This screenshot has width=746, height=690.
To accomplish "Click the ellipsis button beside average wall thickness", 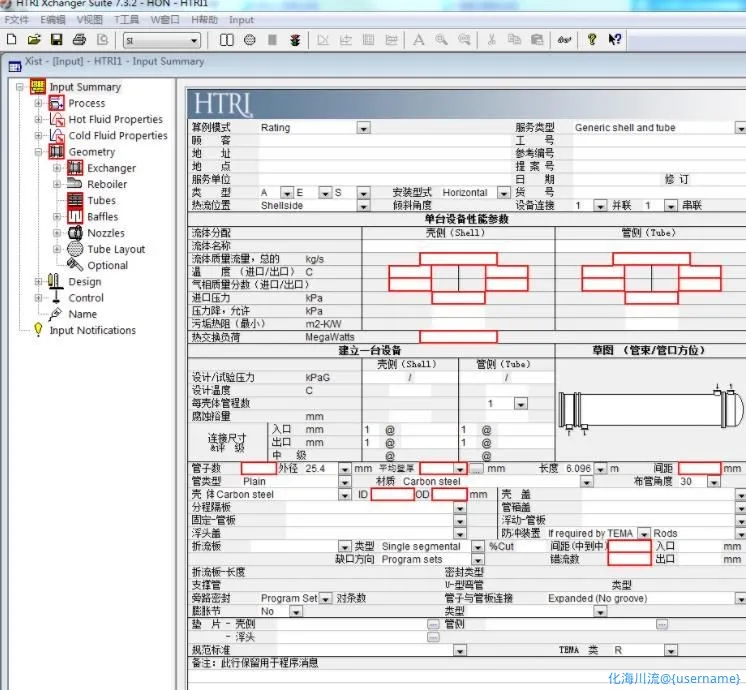I will tap(476, 469).
